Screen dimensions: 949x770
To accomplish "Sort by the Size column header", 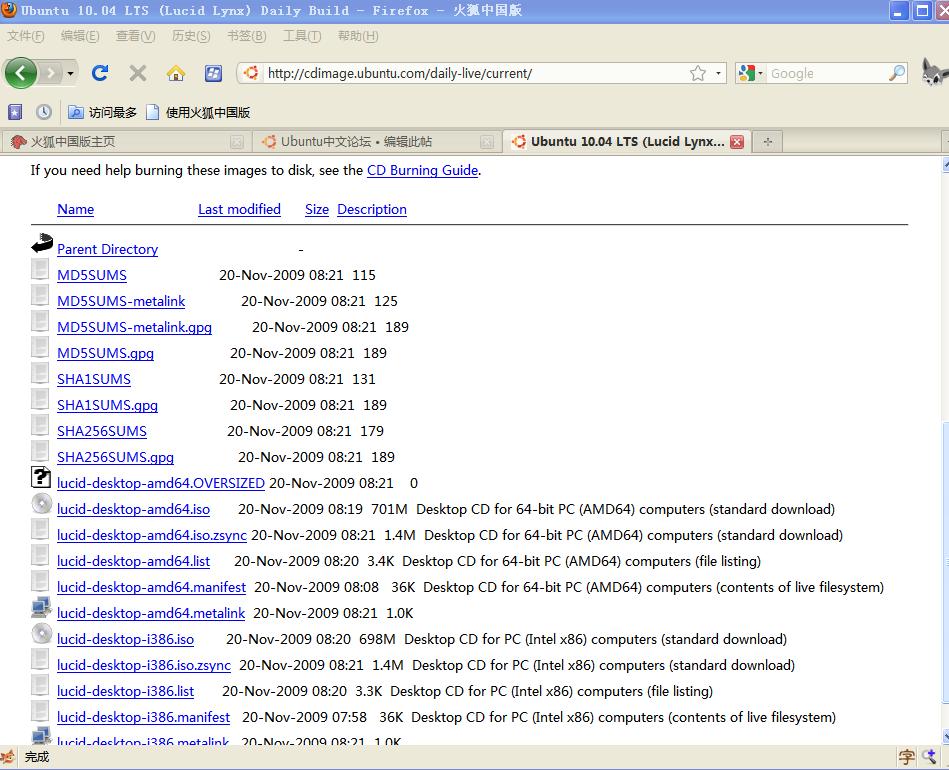I will coord(317,209).
